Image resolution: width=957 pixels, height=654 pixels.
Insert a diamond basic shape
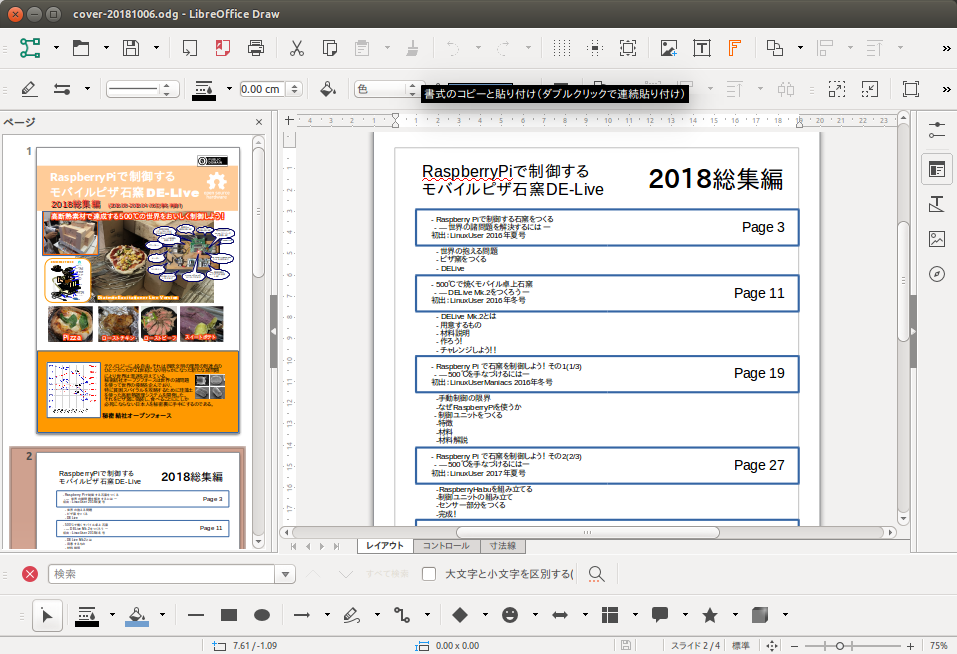pos(460,615)
